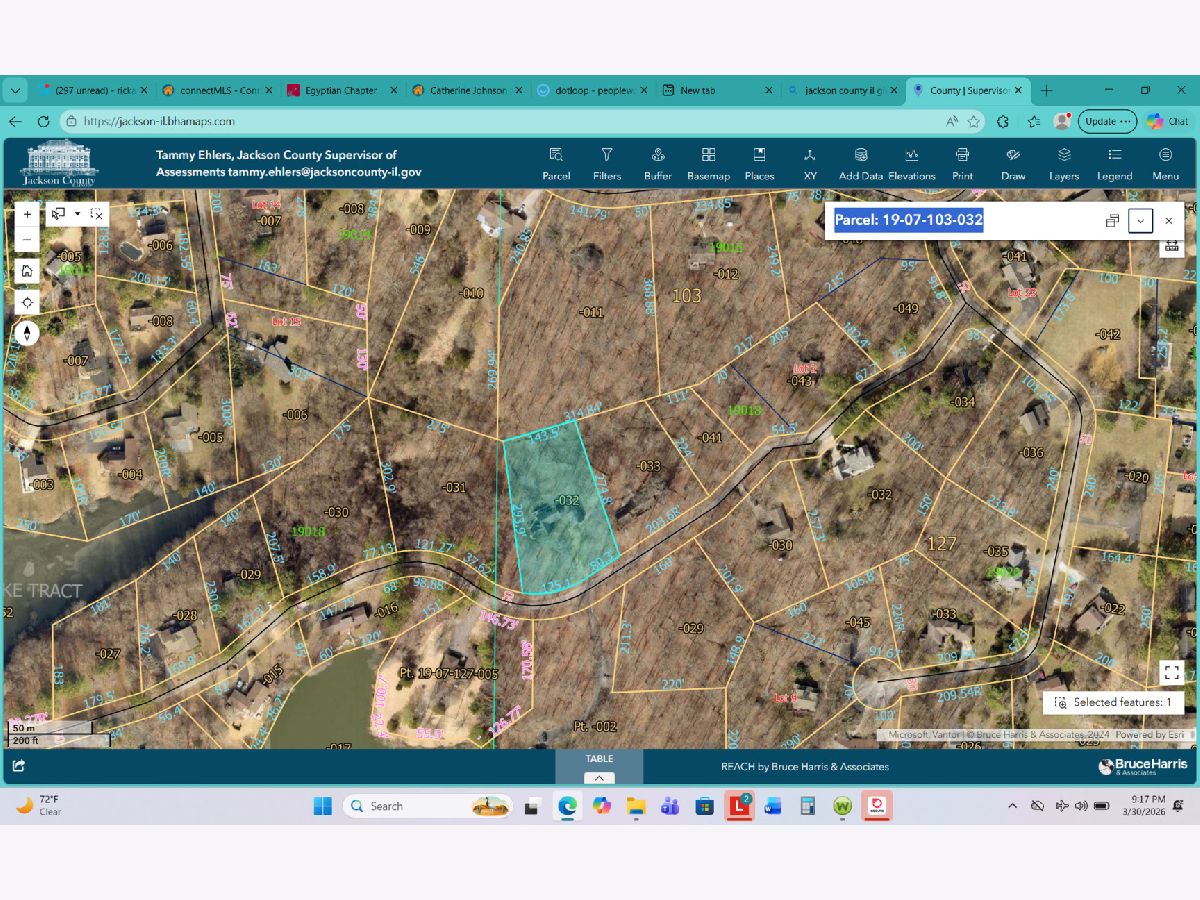Zoom in the map with plus button

pos(27,214)
